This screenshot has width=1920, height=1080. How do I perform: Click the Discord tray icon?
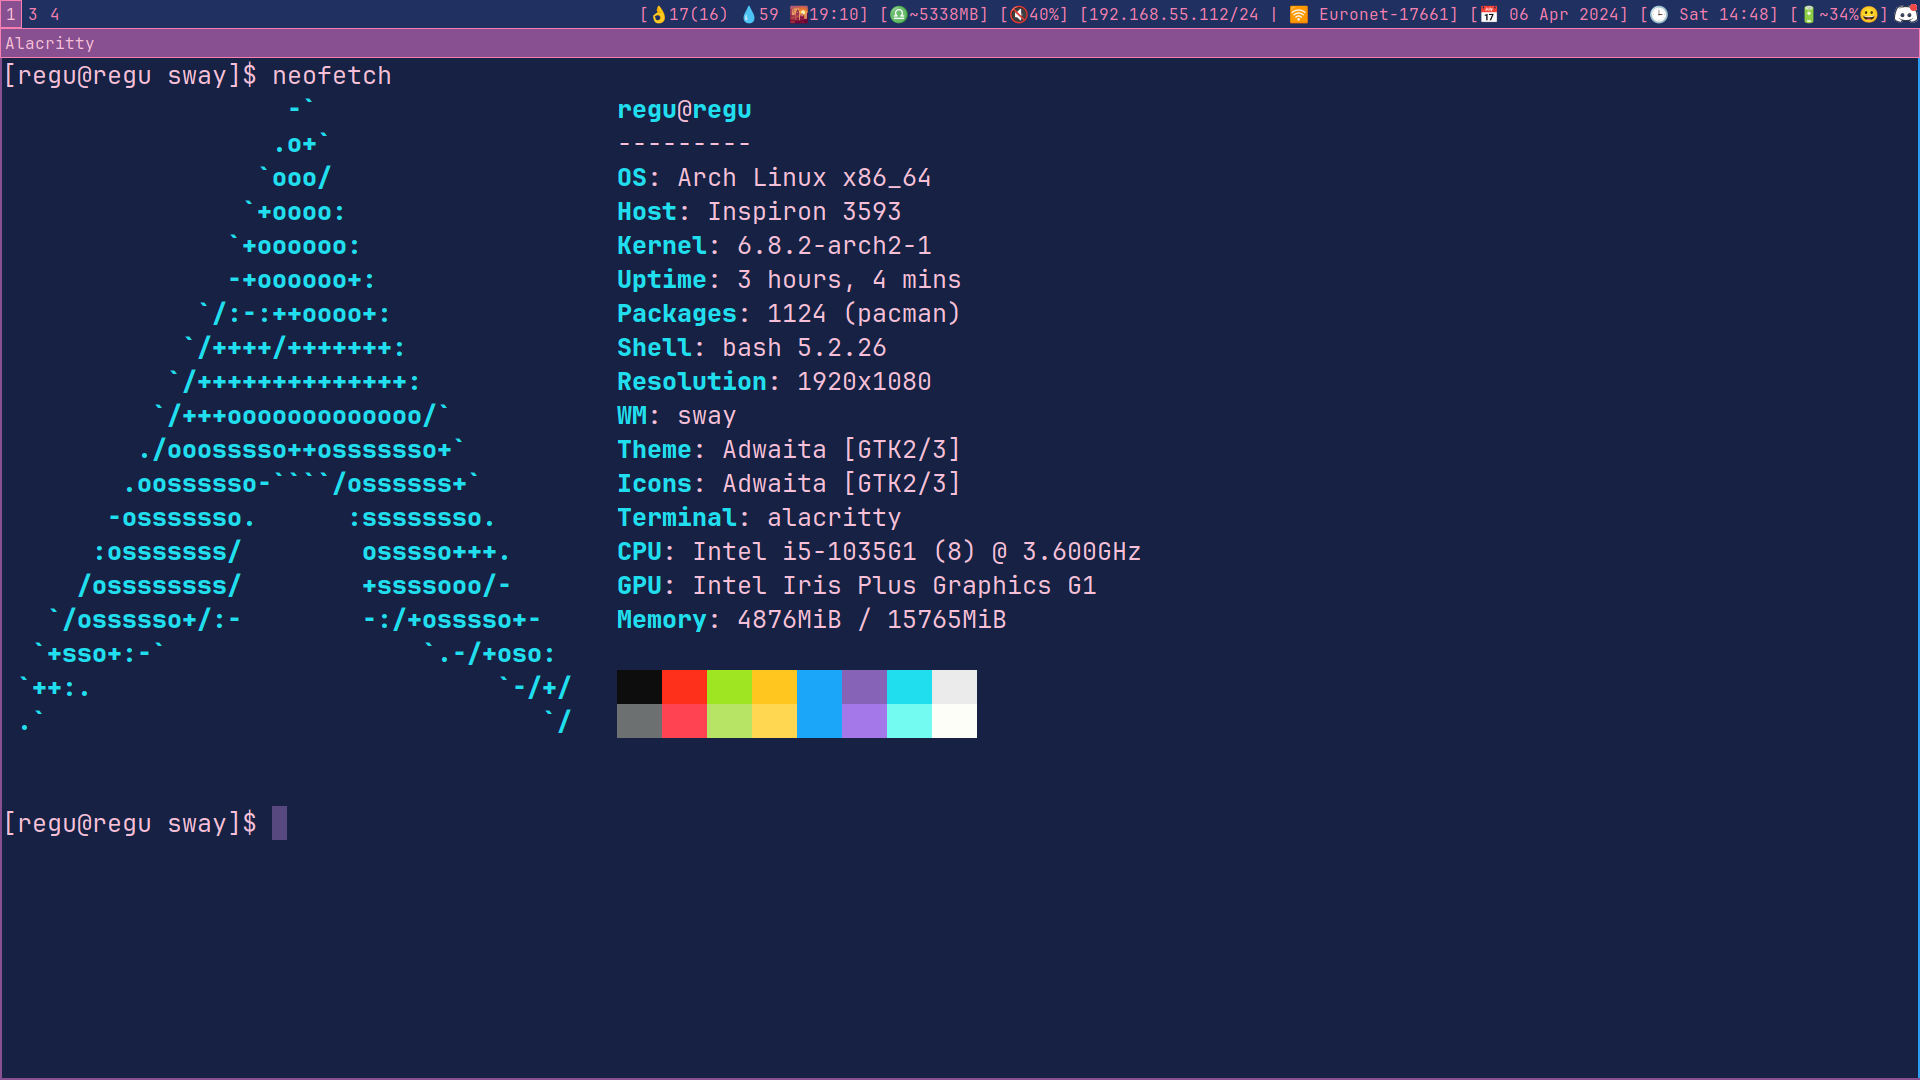pyautogui.click(x=1906, y=14)
